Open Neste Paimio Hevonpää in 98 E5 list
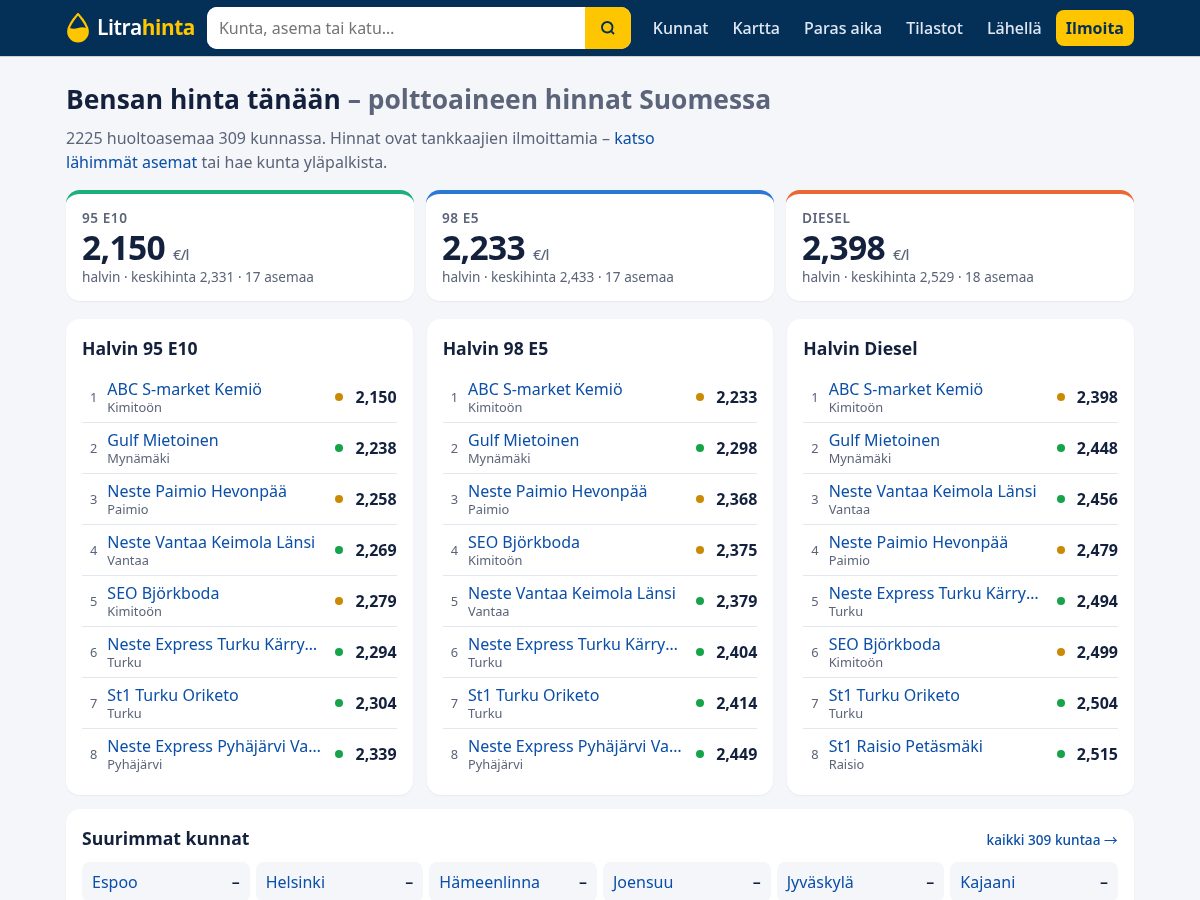Viewport: 1200px width, 900px height. click(x=557, y=491)
